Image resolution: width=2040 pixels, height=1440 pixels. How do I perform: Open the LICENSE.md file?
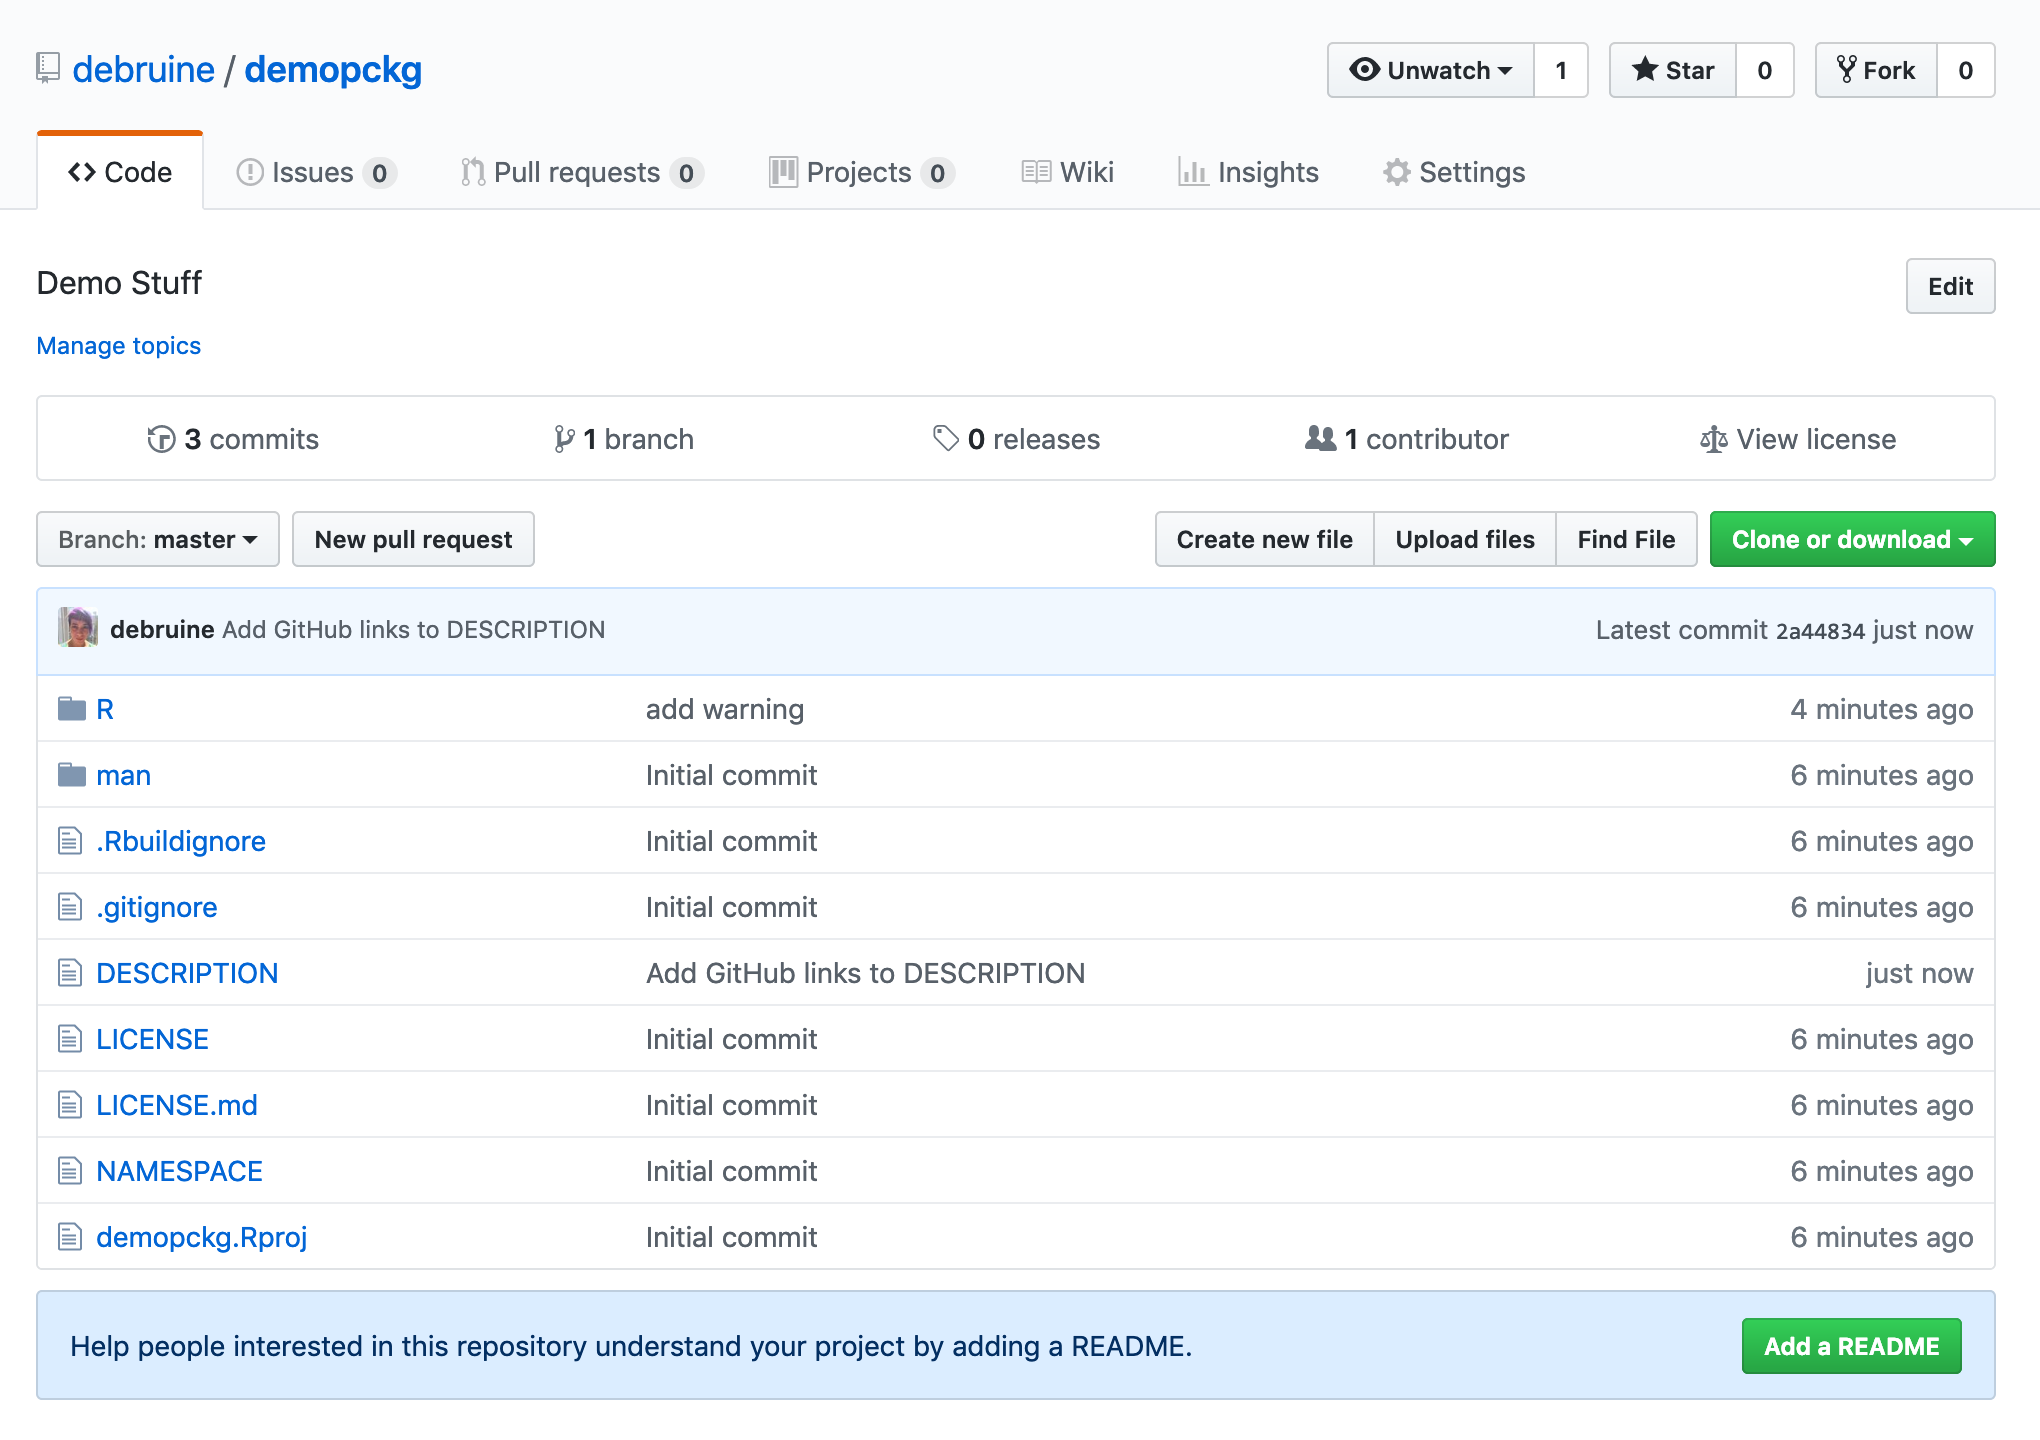[177, 1105]
